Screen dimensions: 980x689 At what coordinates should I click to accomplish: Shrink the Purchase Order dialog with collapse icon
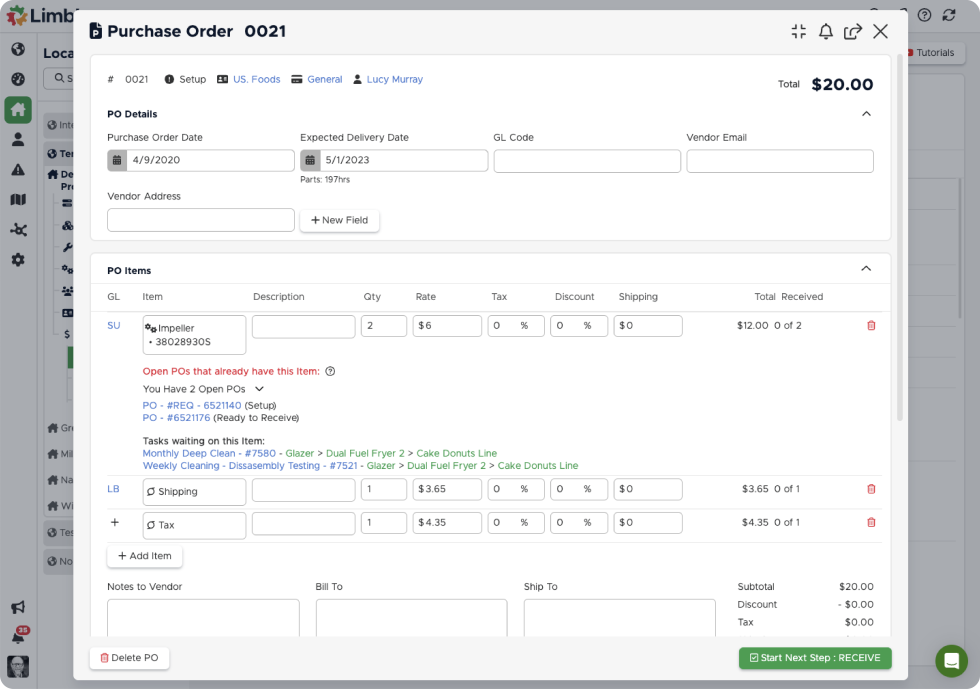[x=798, y=31]
